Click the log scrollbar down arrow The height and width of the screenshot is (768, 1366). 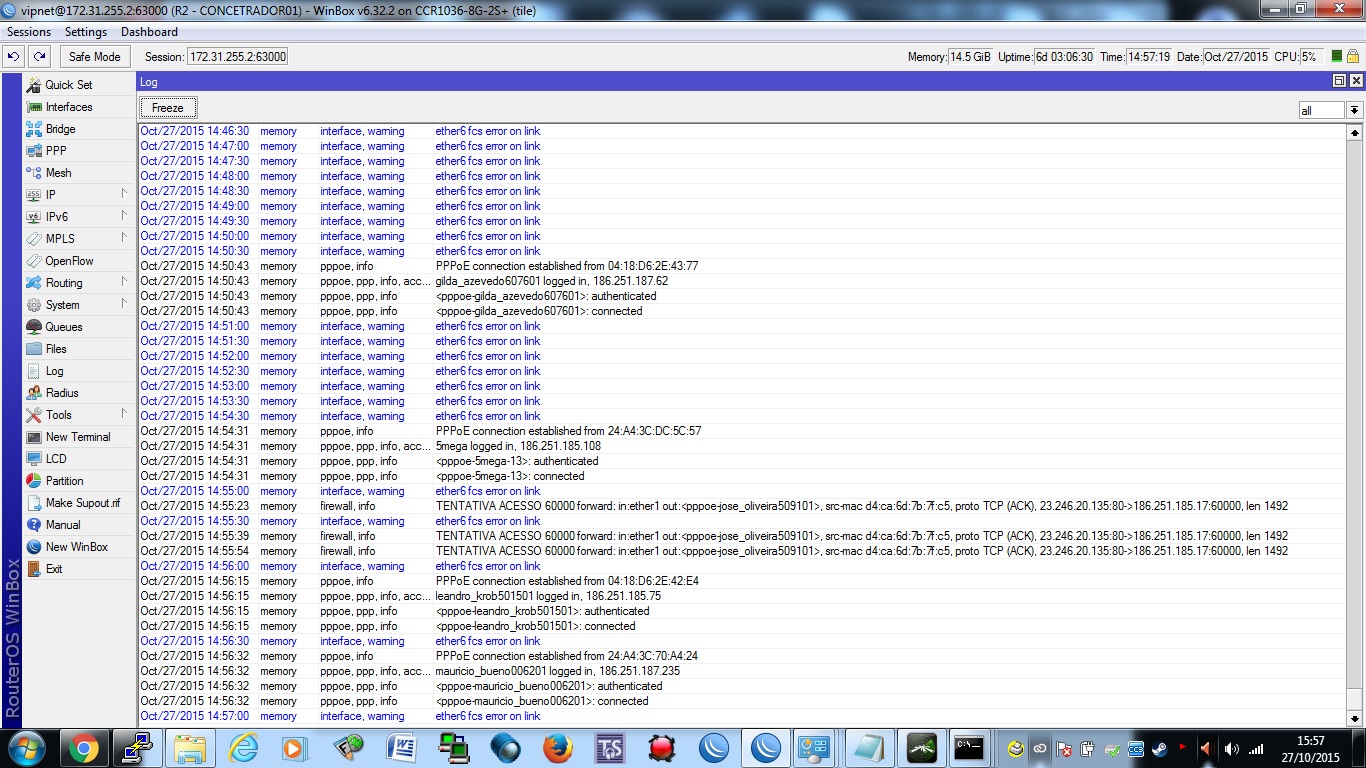click(x=1355, y=718)
